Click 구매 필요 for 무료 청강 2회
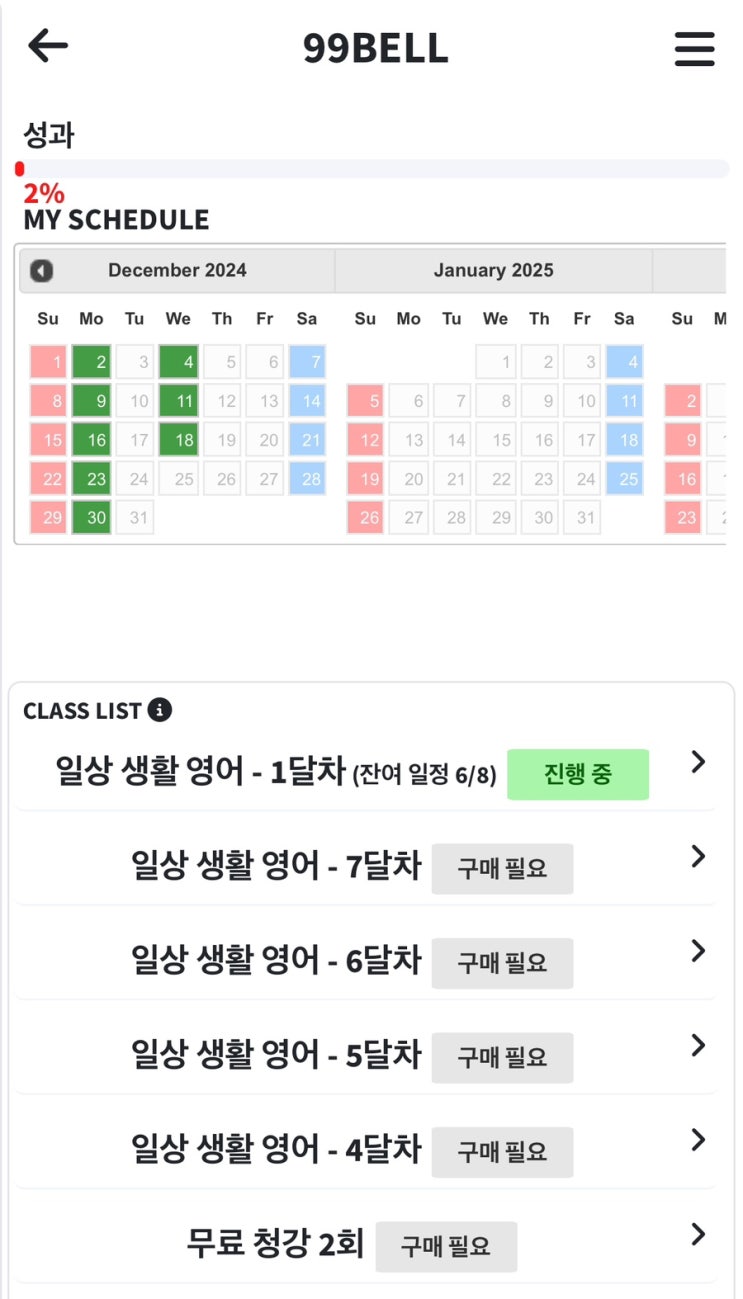Screen dimensions: 743x1299 (446, 1246)
